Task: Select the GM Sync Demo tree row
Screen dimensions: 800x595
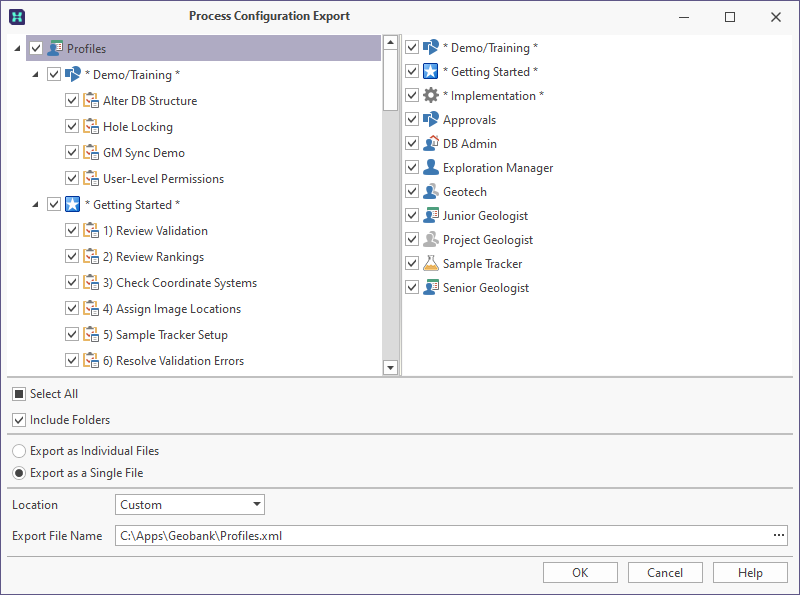Action: coord(144,153)
